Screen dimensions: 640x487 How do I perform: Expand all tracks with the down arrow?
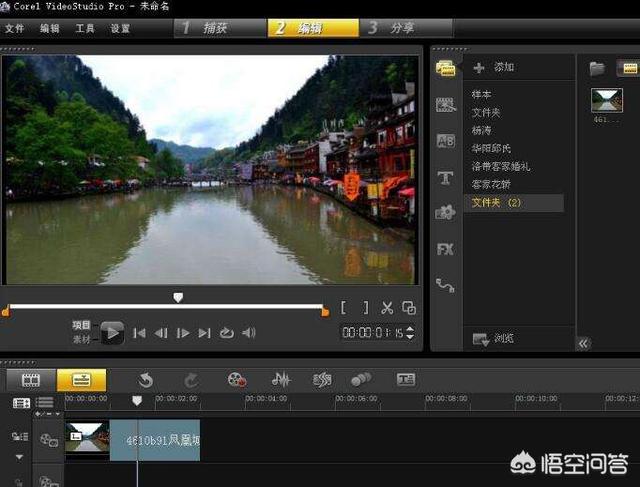(x=19, y=457)
